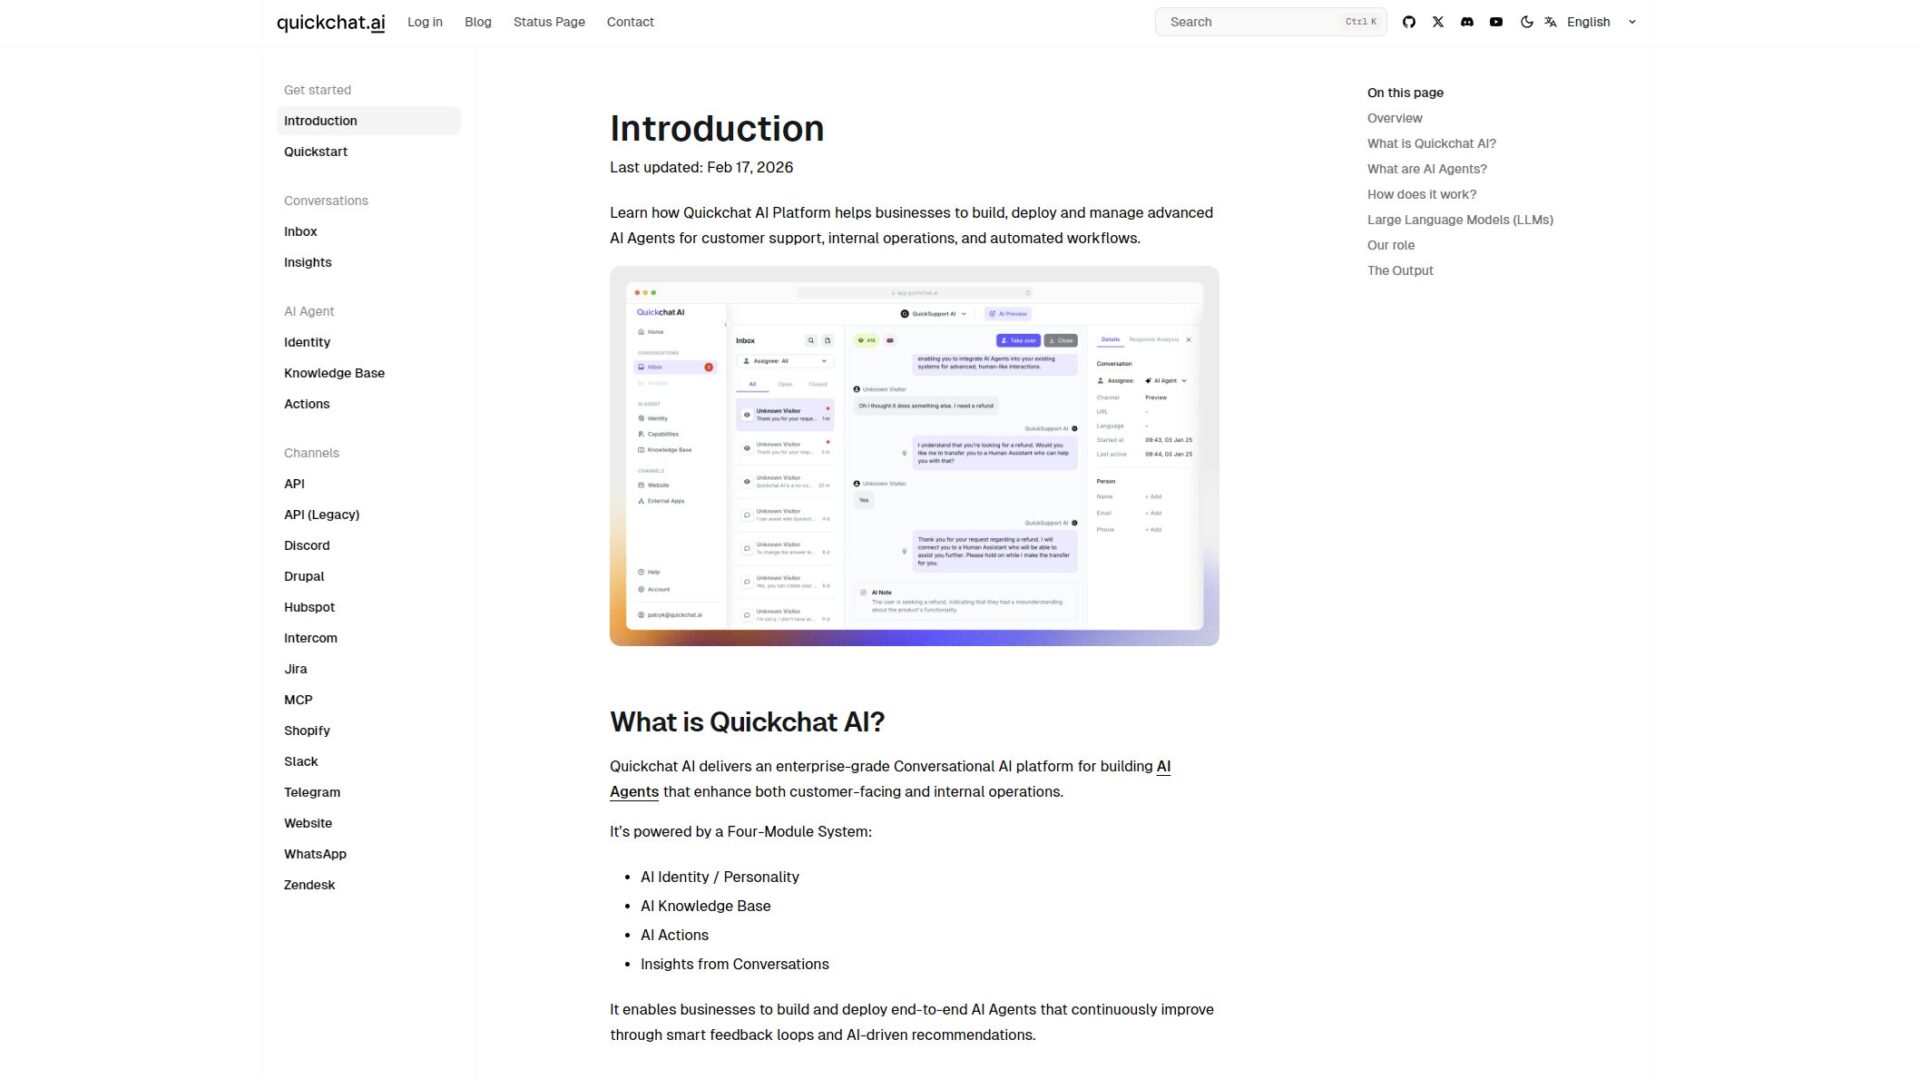Open the YouTube icon link
This screenshot has height=1079, width=1920.
point(1496,22)
